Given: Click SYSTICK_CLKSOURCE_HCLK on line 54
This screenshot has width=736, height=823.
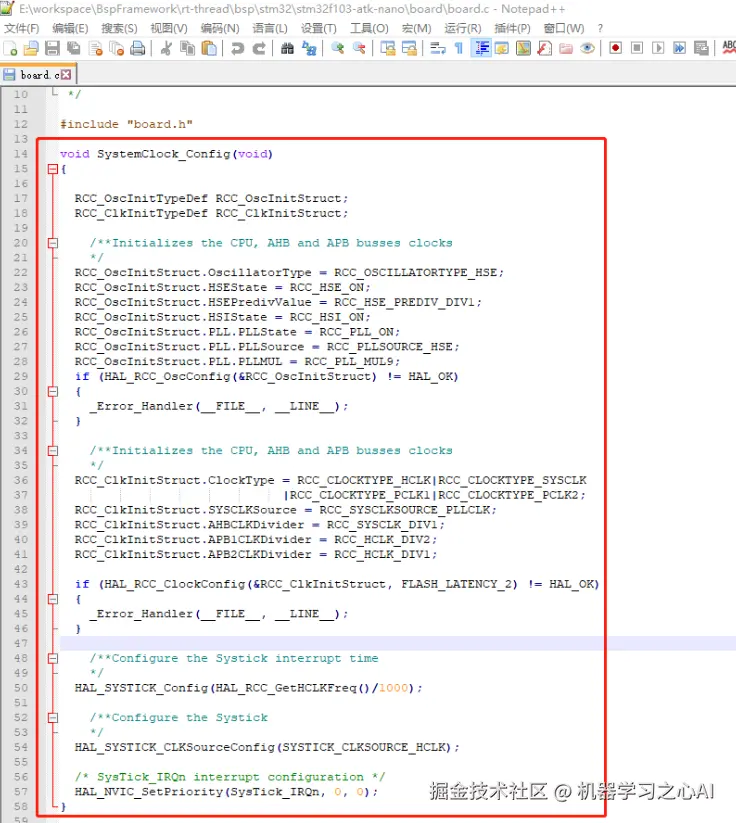Looking at the screenshot, I should coord(364,747).
